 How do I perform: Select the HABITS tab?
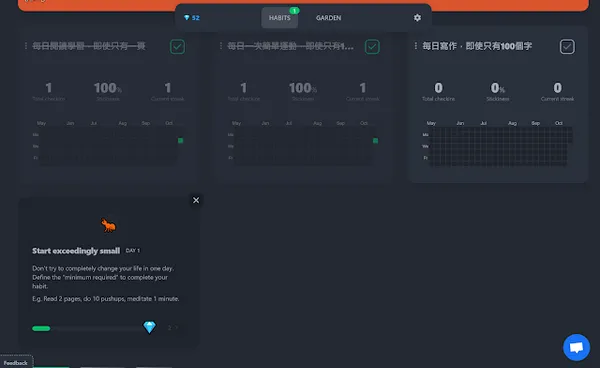[x=280, y=18]
